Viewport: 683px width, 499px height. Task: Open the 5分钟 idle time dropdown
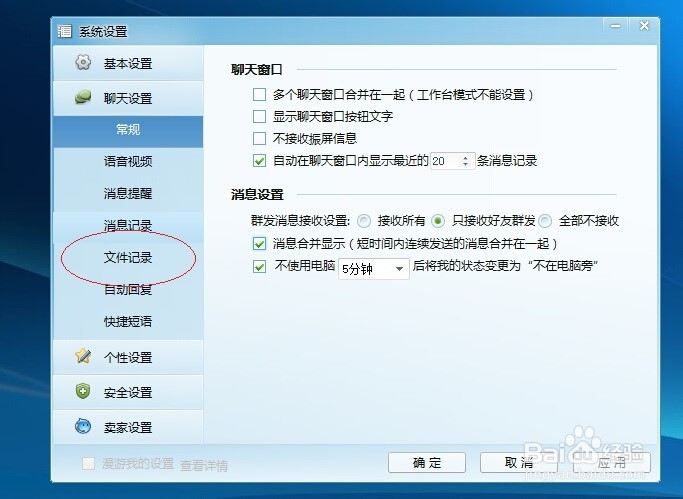click(374, 269)
